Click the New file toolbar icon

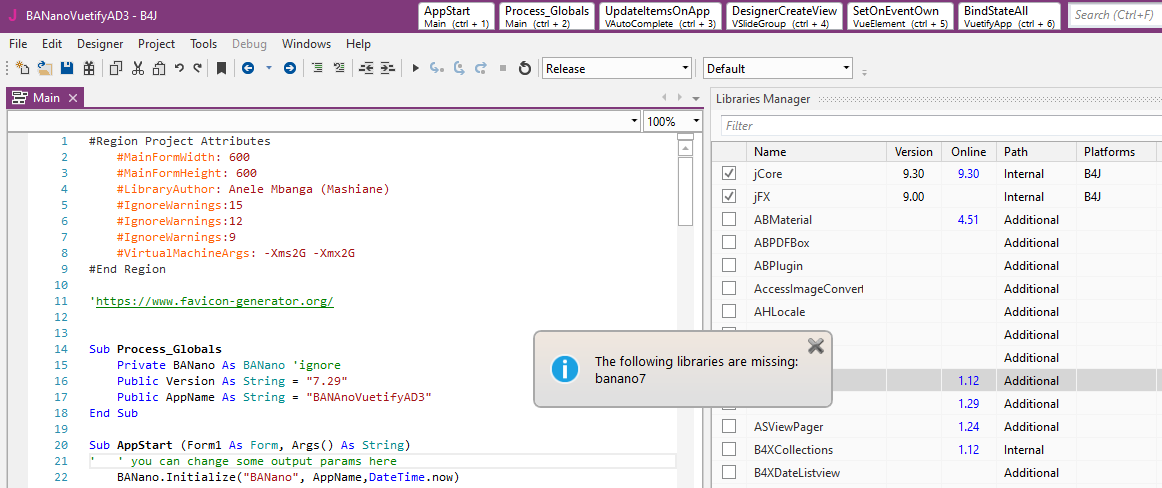[x=22, y=68]
